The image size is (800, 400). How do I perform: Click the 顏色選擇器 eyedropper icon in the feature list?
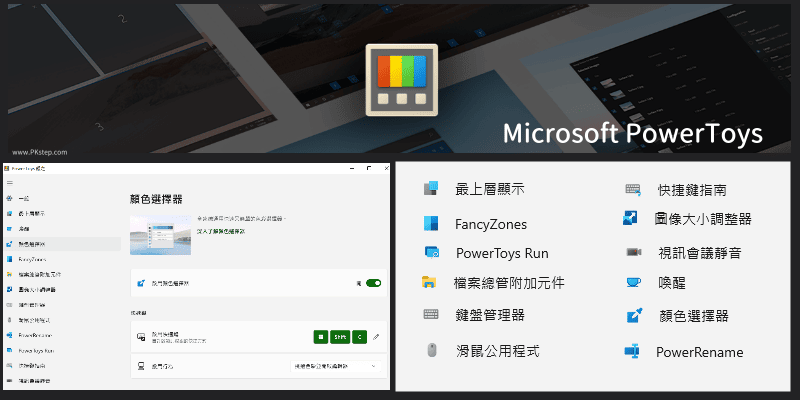635,315
